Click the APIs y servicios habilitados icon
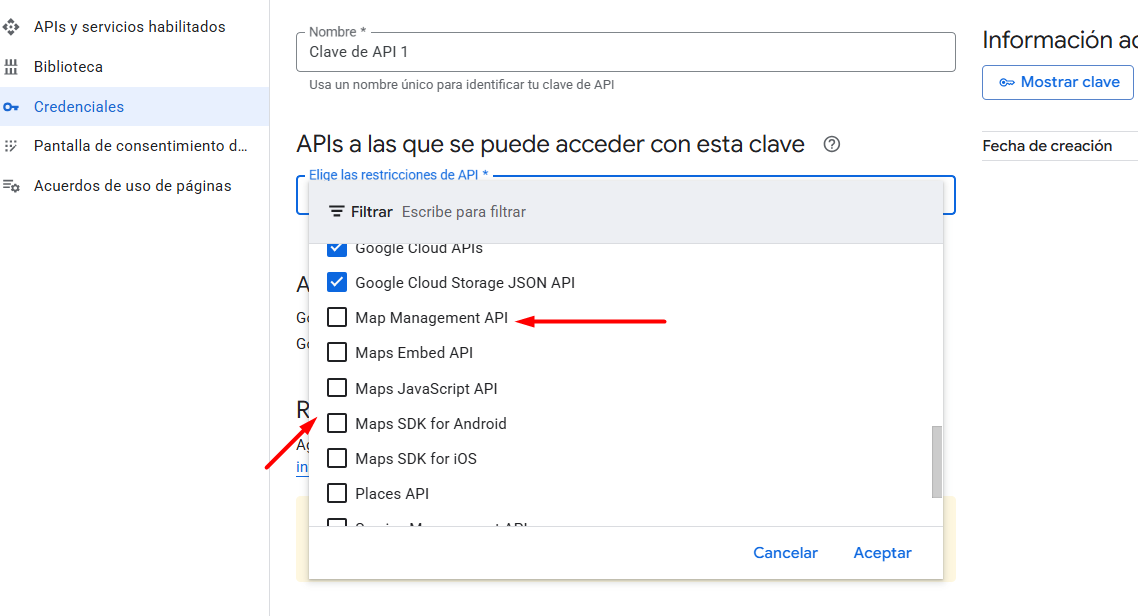Screen dimensions: 1138x616 click(11, 27)
